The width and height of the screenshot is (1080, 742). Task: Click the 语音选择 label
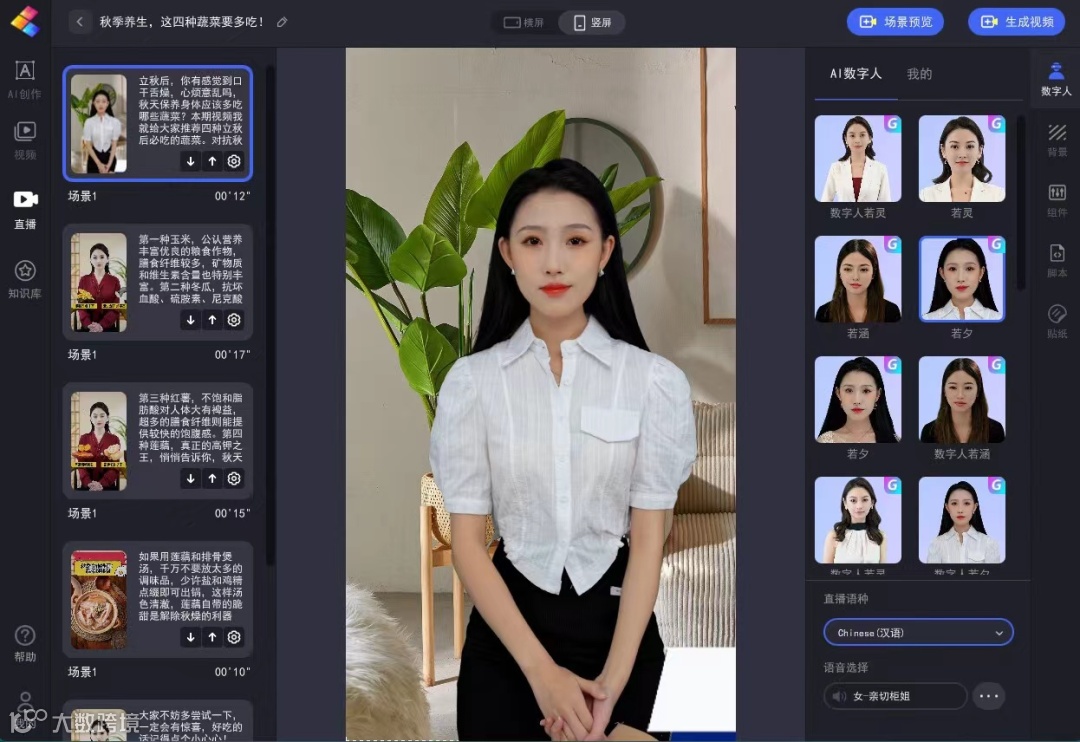point(846,668)
